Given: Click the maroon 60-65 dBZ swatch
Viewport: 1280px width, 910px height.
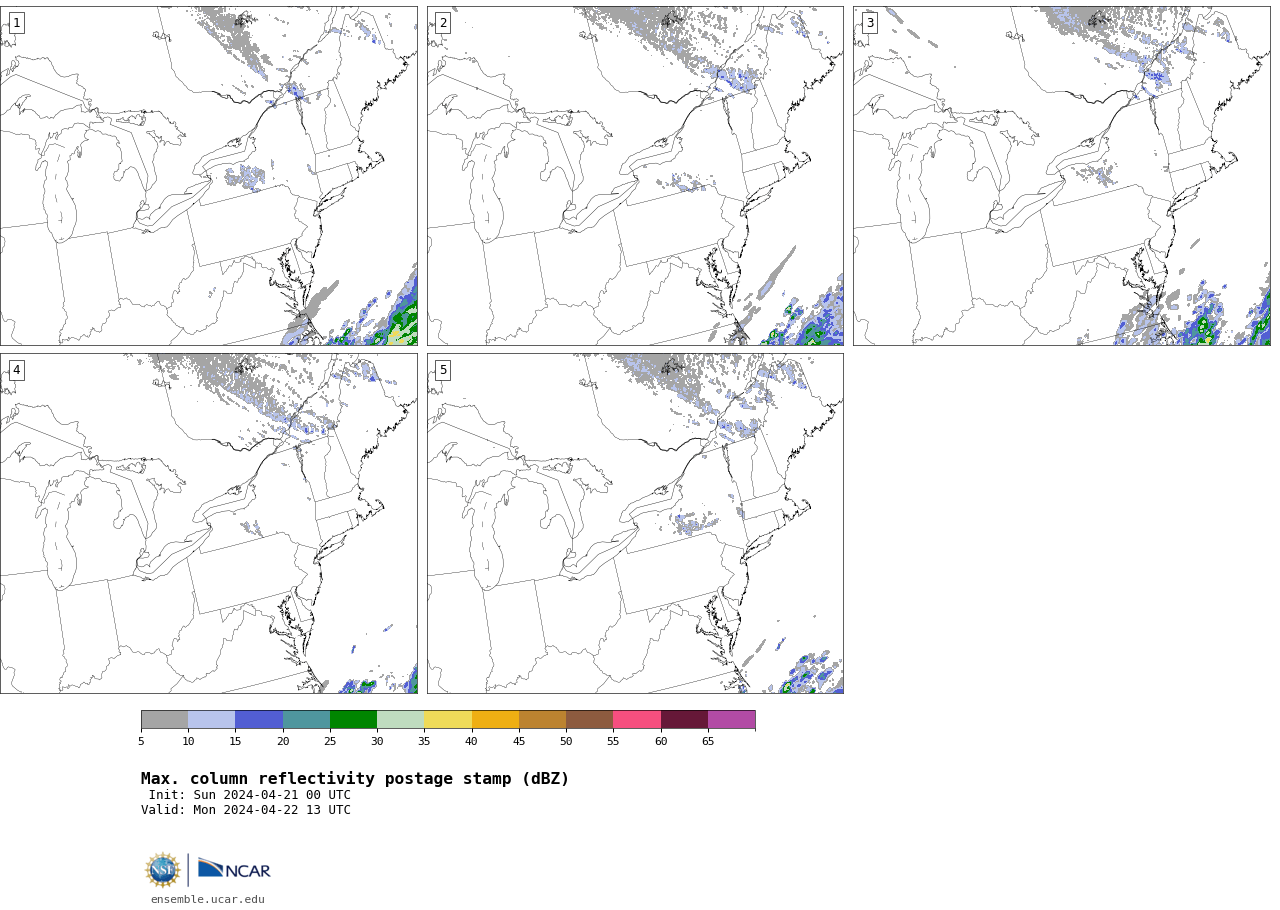Looking at the screenshot, I should coord(684,720).
